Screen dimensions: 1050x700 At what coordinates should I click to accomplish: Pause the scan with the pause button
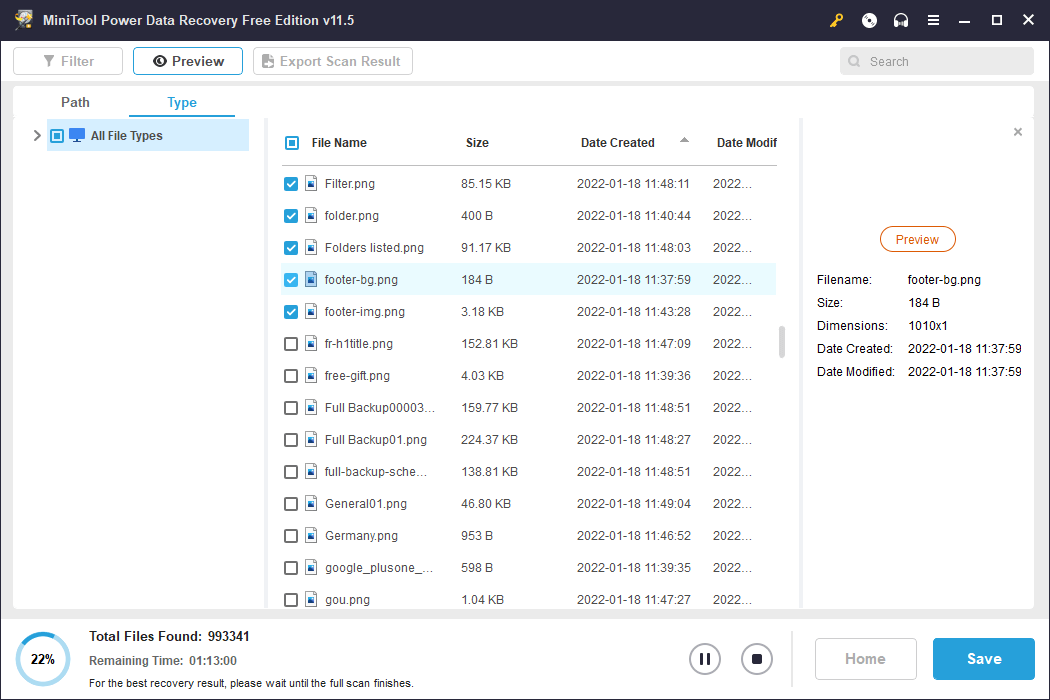[705, 659]
